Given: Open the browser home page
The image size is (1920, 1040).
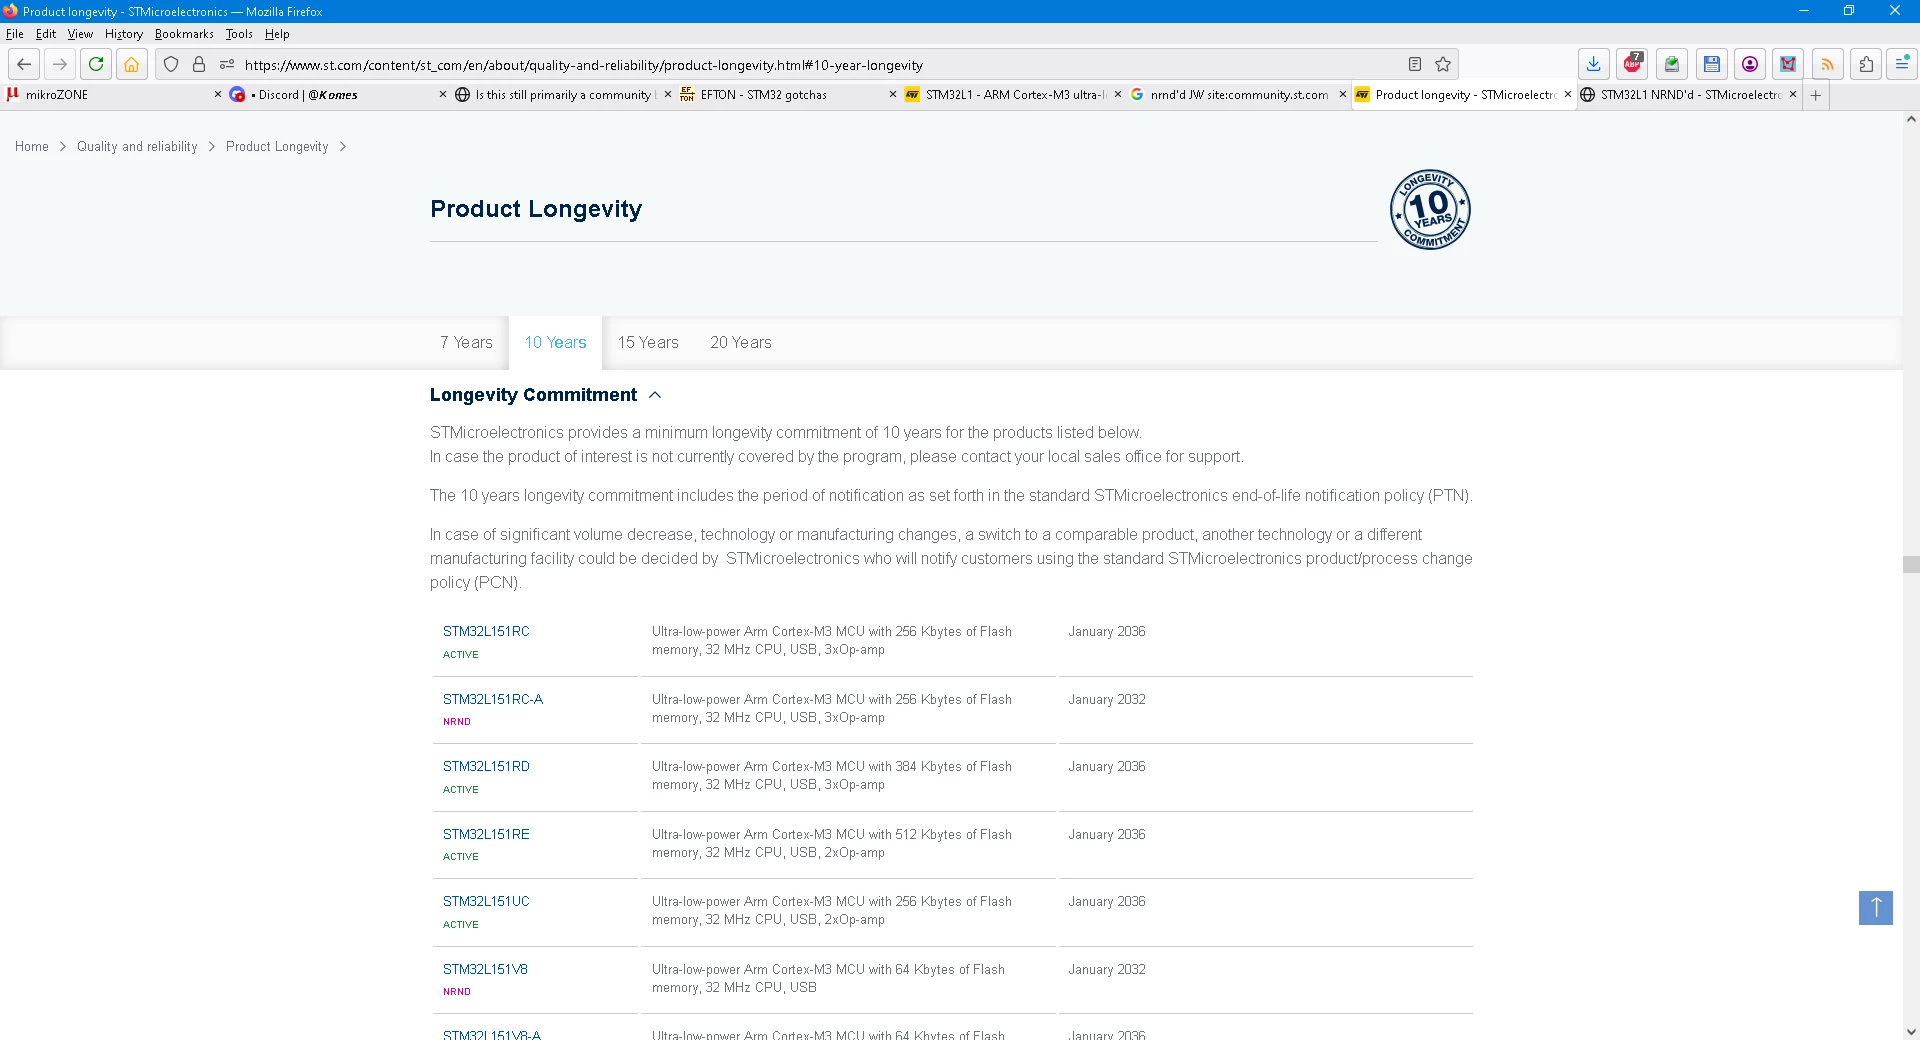Looking at the screenshot, I should tap(132, 64).
